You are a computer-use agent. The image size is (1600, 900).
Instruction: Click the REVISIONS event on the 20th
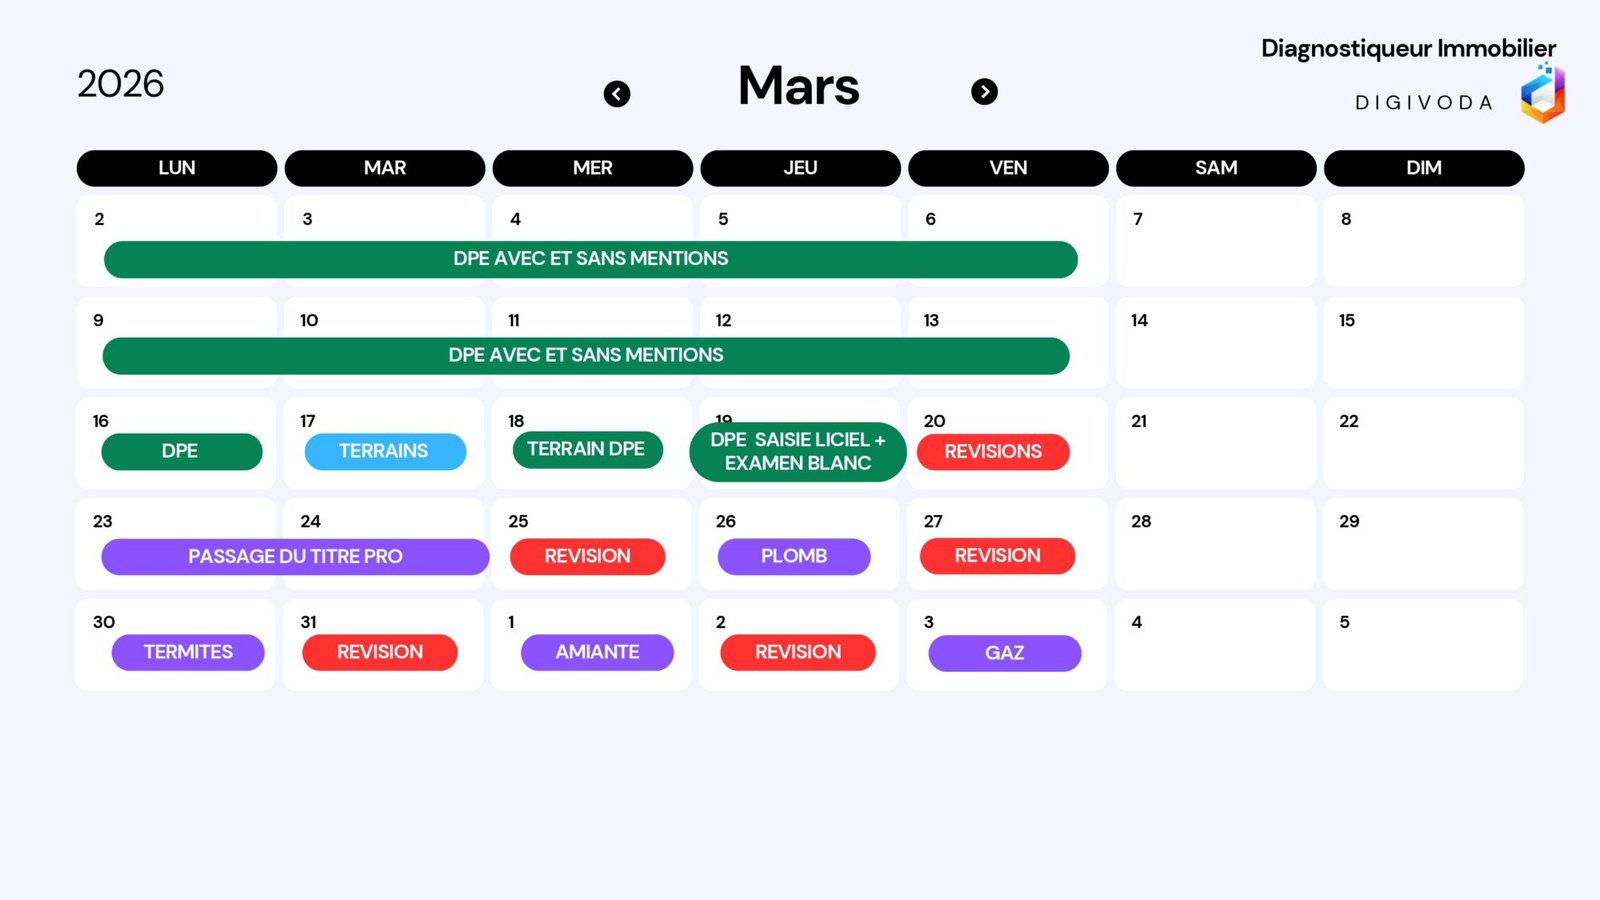(x=993, y=451)
